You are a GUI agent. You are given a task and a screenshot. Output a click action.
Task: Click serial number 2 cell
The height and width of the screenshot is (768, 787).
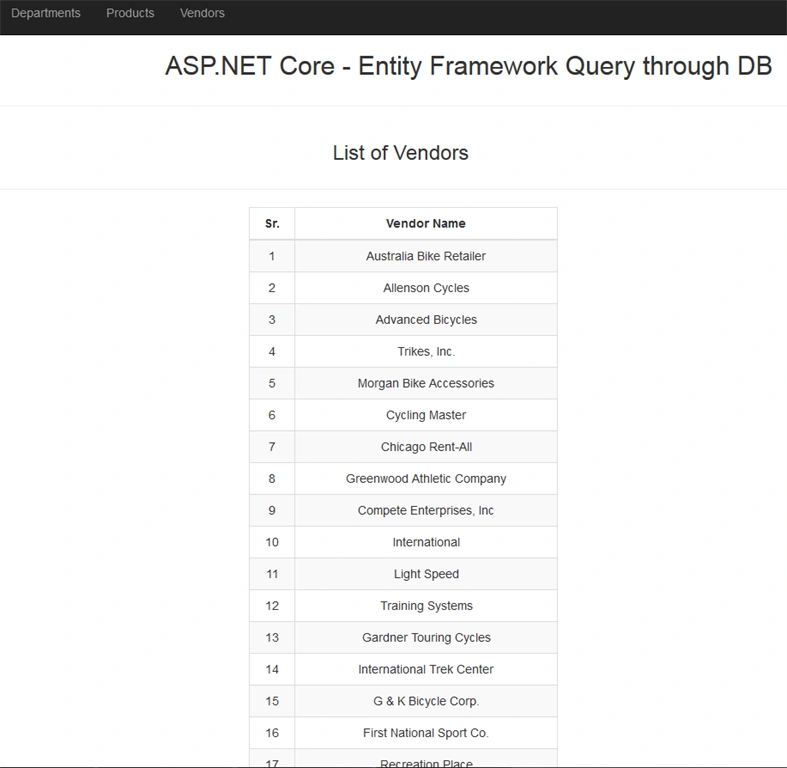point(272,288)
